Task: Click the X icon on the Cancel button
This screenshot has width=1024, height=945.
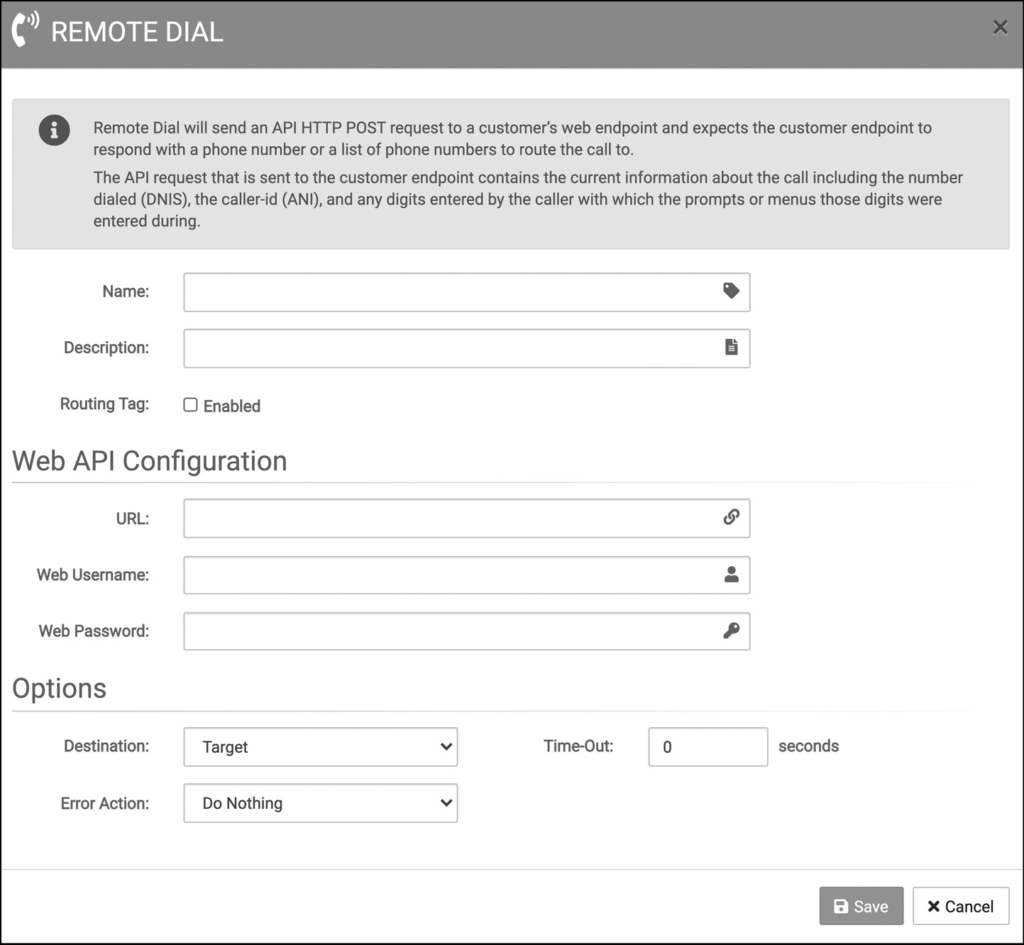Action: [x=933, y=906]
